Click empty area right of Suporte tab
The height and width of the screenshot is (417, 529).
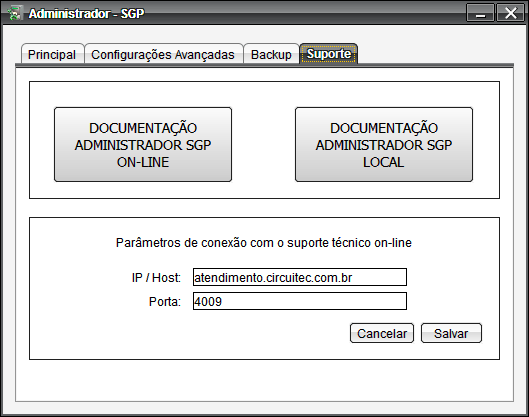coord(435,53)
